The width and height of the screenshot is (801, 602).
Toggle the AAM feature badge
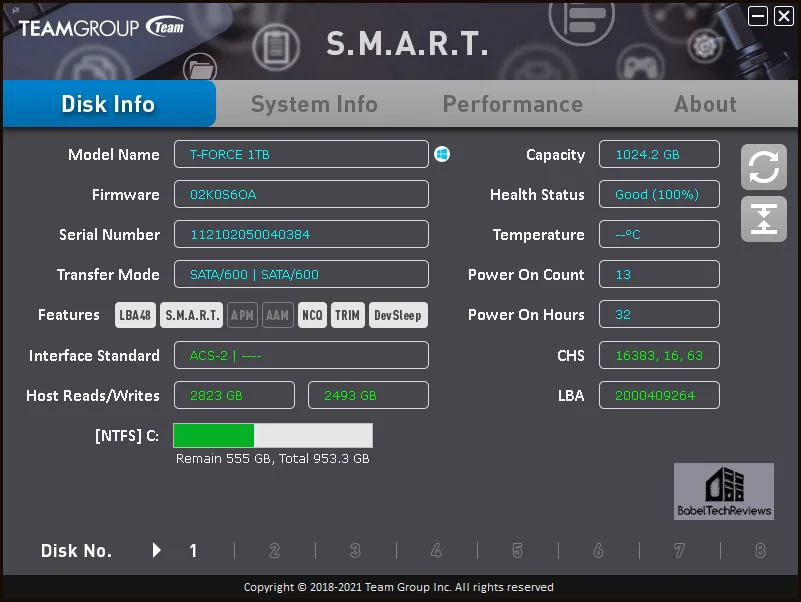(x=277, y=315)
